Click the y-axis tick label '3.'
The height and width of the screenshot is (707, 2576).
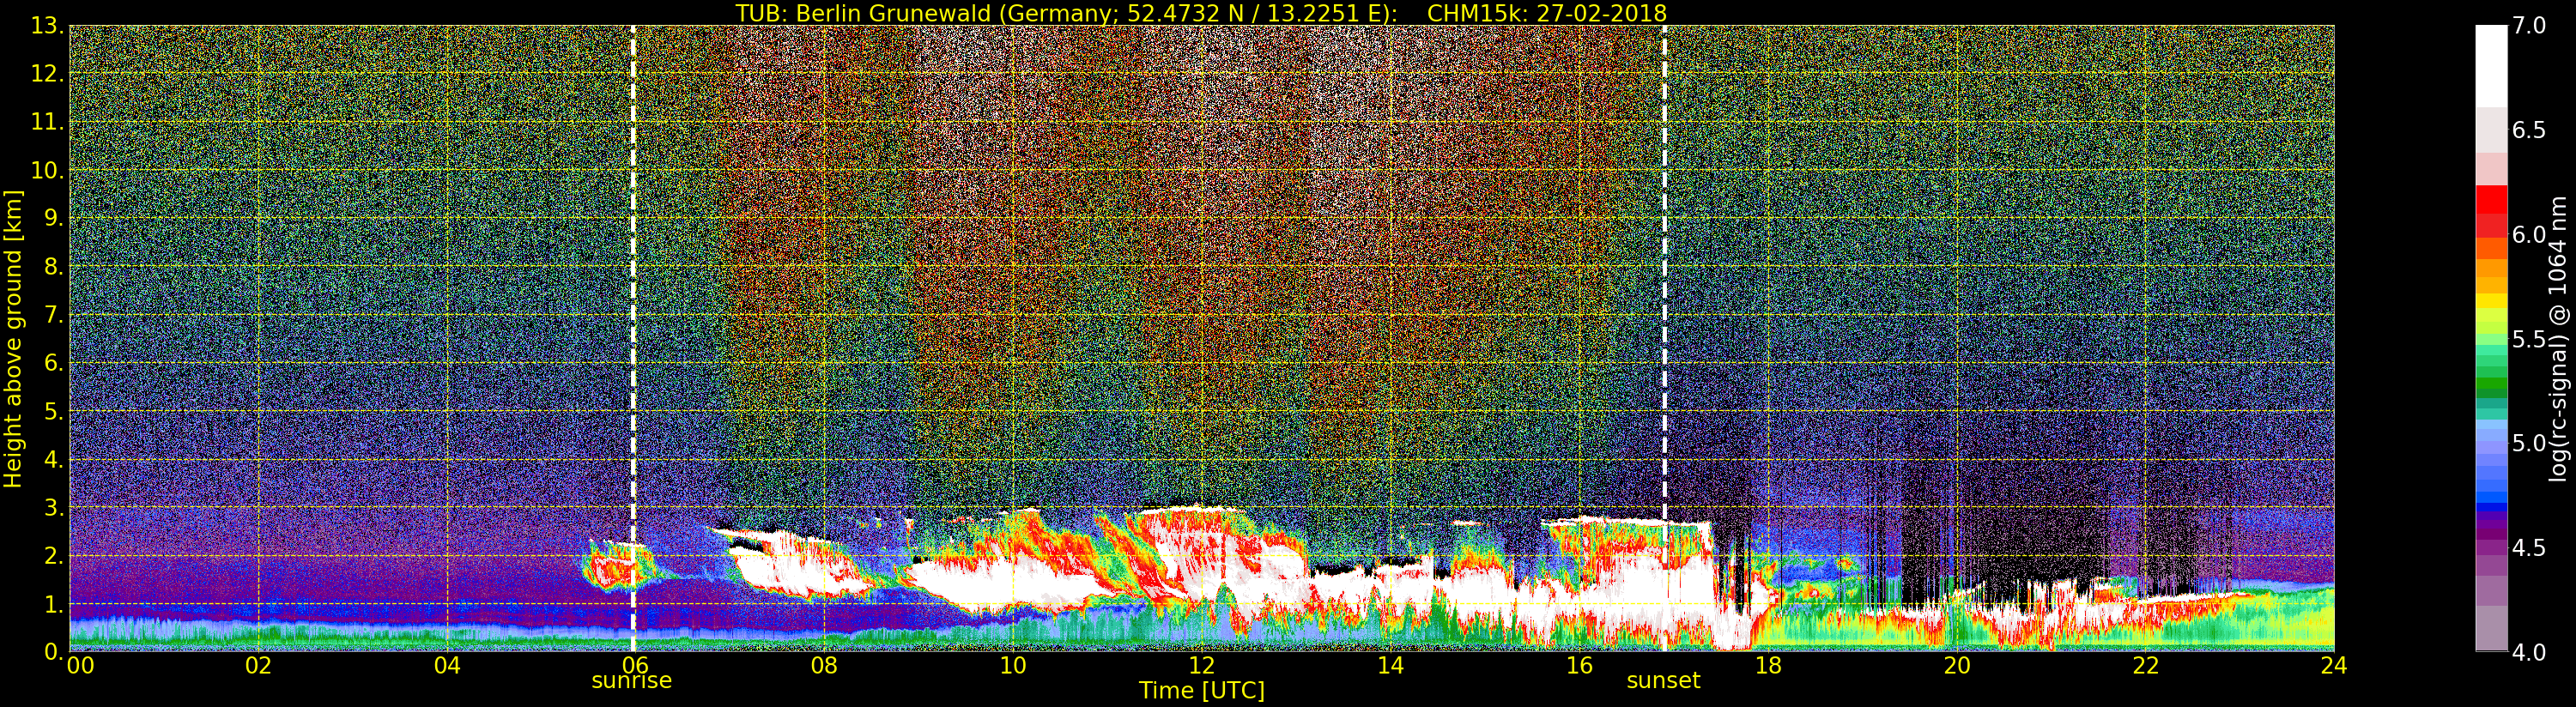[53, 508]
